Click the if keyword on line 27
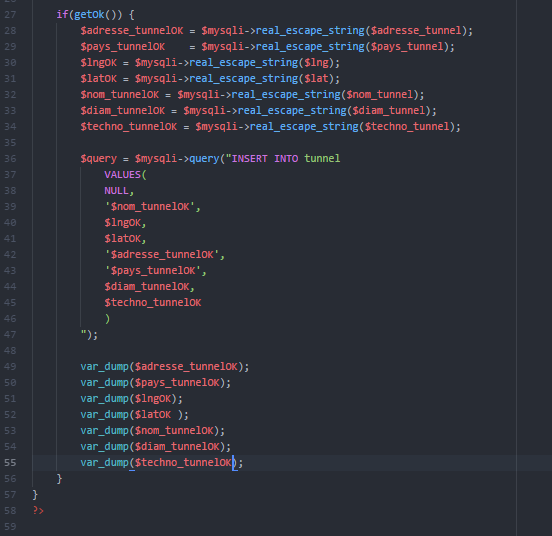Screen dimensions: 552x536 tap(62, 15)
